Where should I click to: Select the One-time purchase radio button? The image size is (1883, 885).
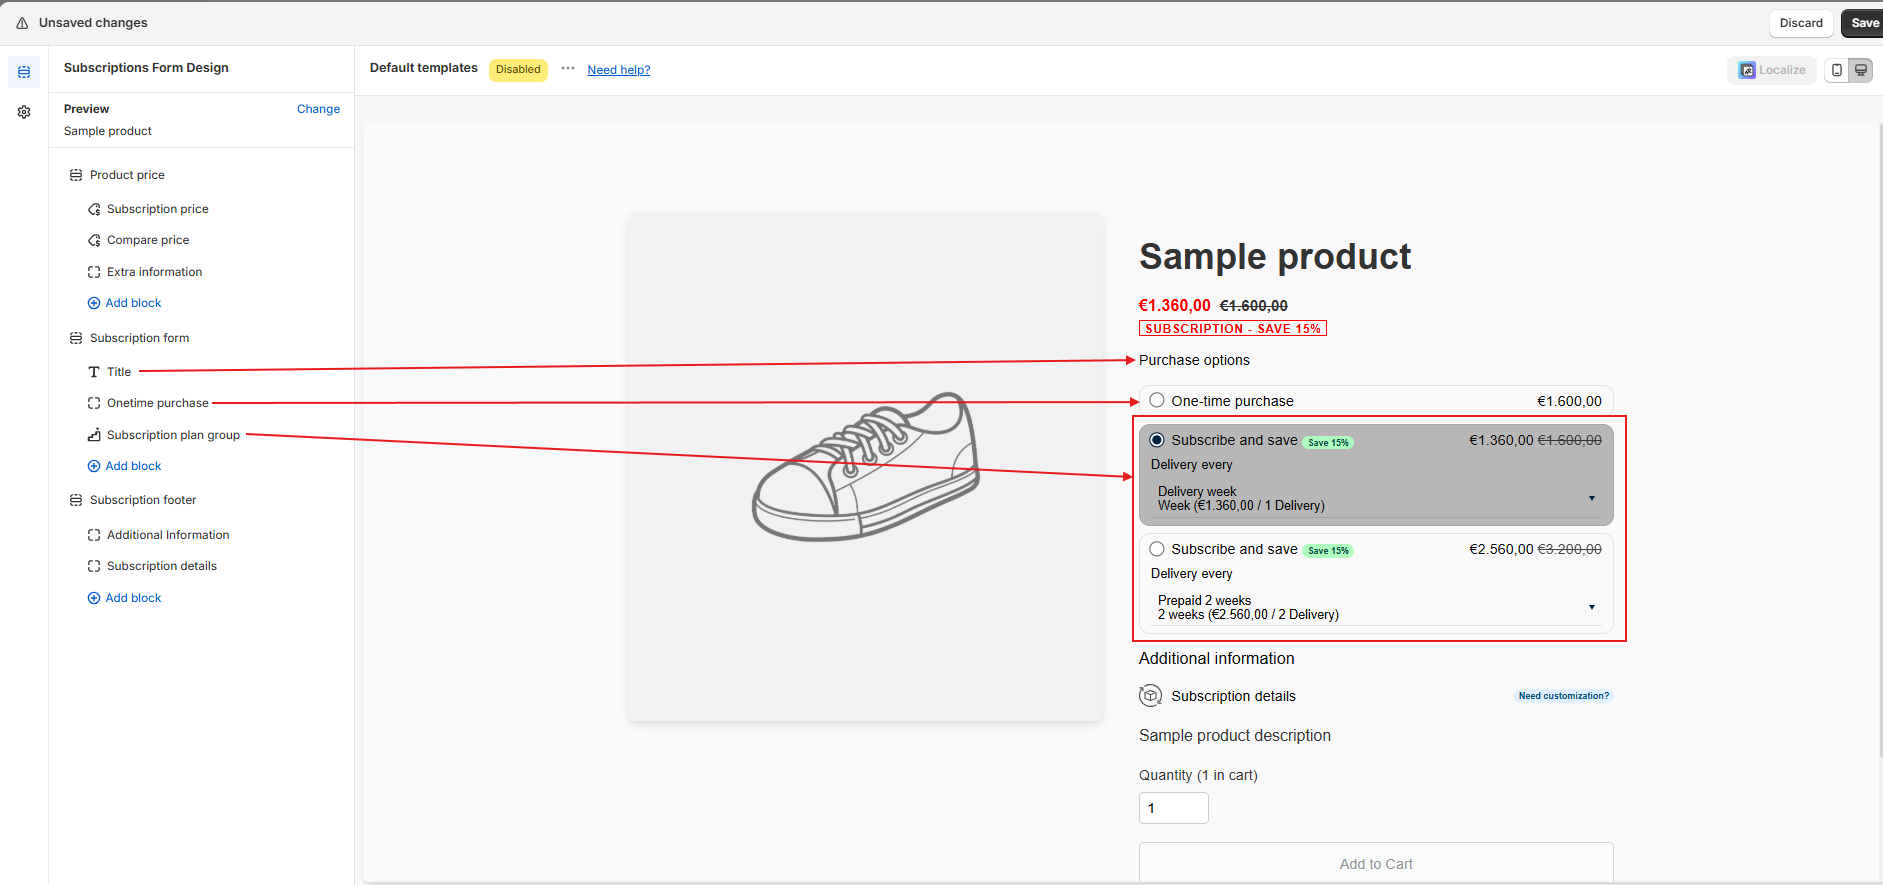[1157, 401]
